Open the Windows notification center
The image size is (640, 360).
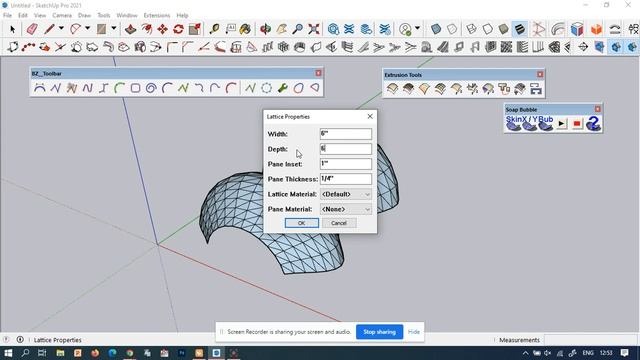[x=624, y=353]
